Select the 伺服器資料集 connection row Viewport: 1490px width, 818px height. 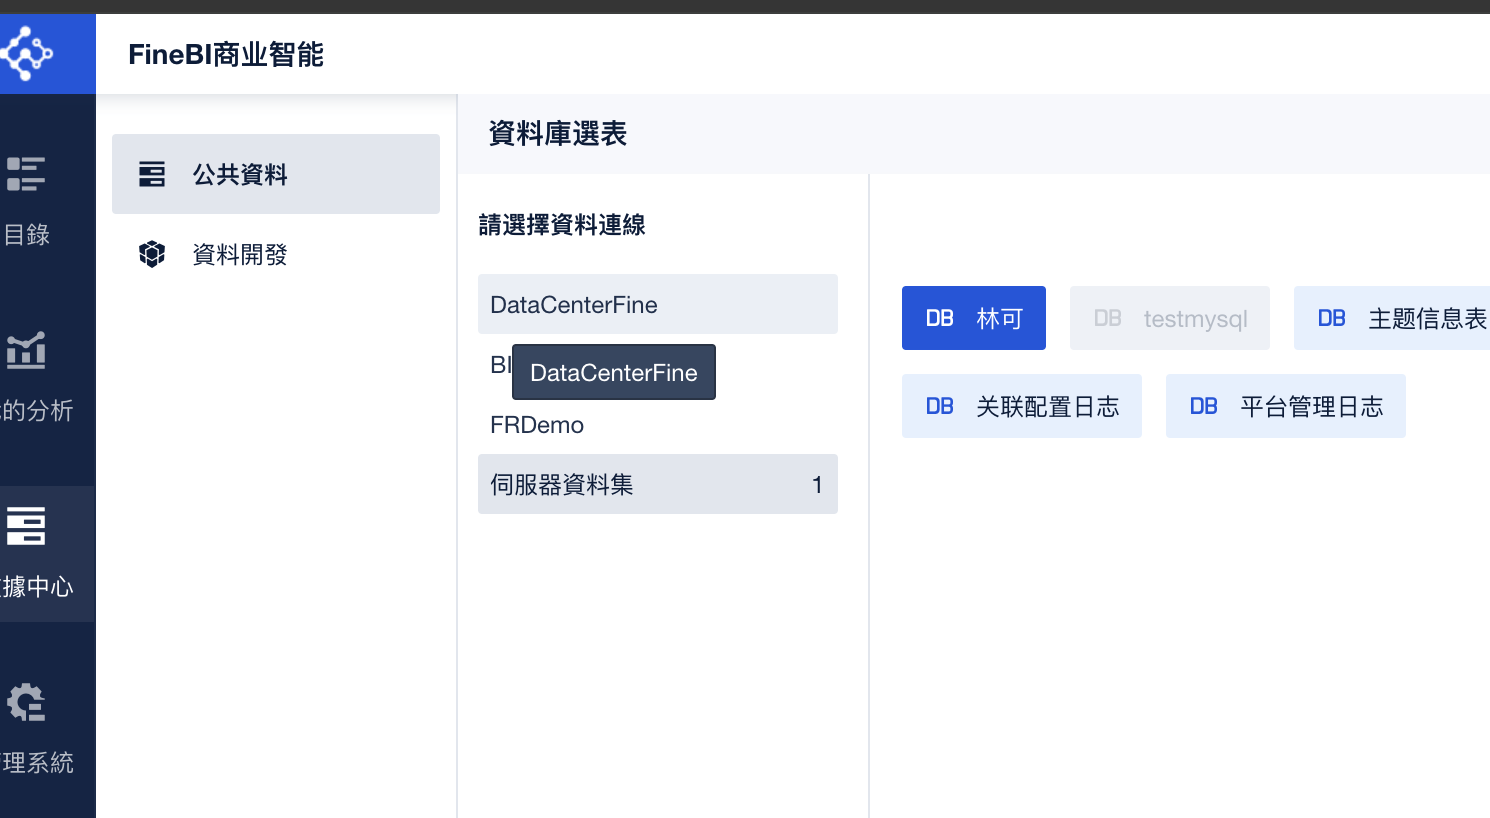(658, 484)
